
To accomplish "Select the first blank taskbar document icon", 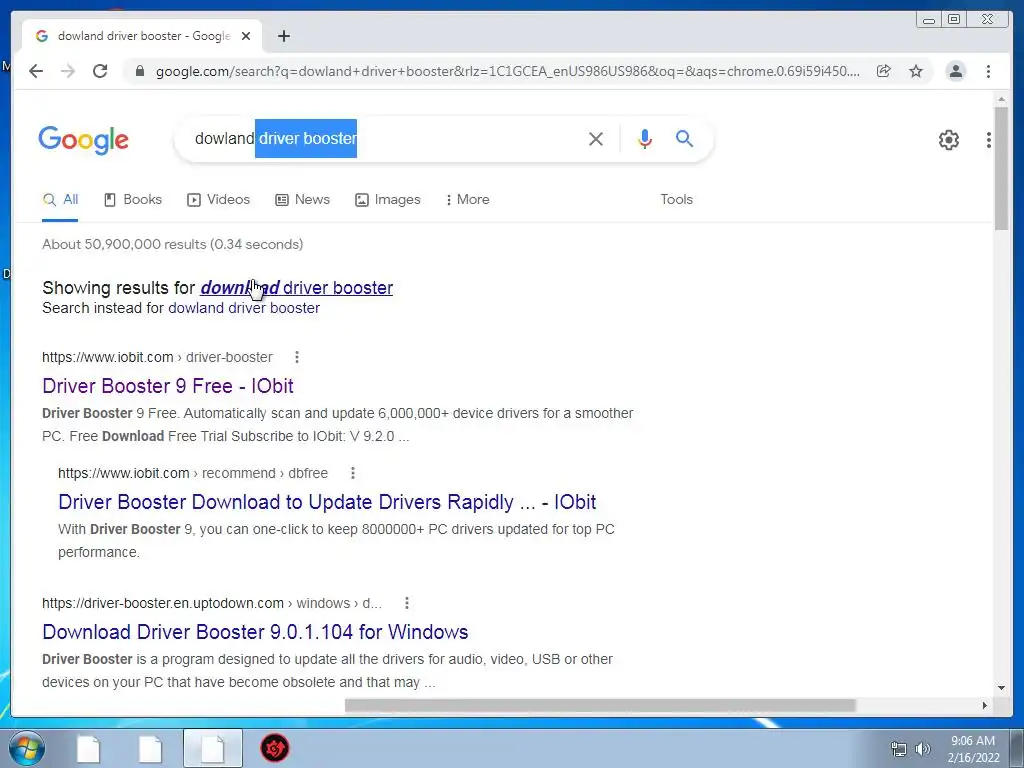I will 89,748.
